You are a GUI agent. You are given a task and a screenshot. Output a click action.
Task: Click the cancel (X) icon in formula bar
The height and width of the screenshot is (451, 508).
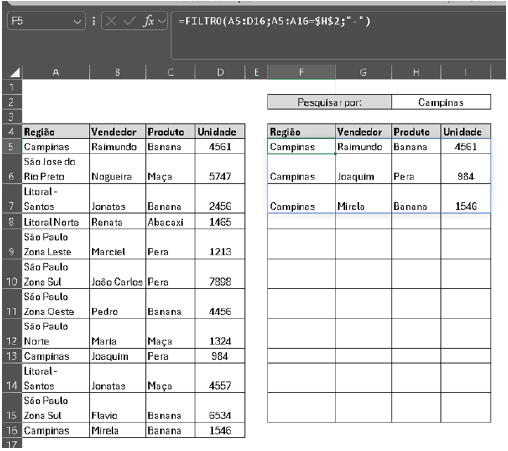pyautogui.click(x=111, y=21)
